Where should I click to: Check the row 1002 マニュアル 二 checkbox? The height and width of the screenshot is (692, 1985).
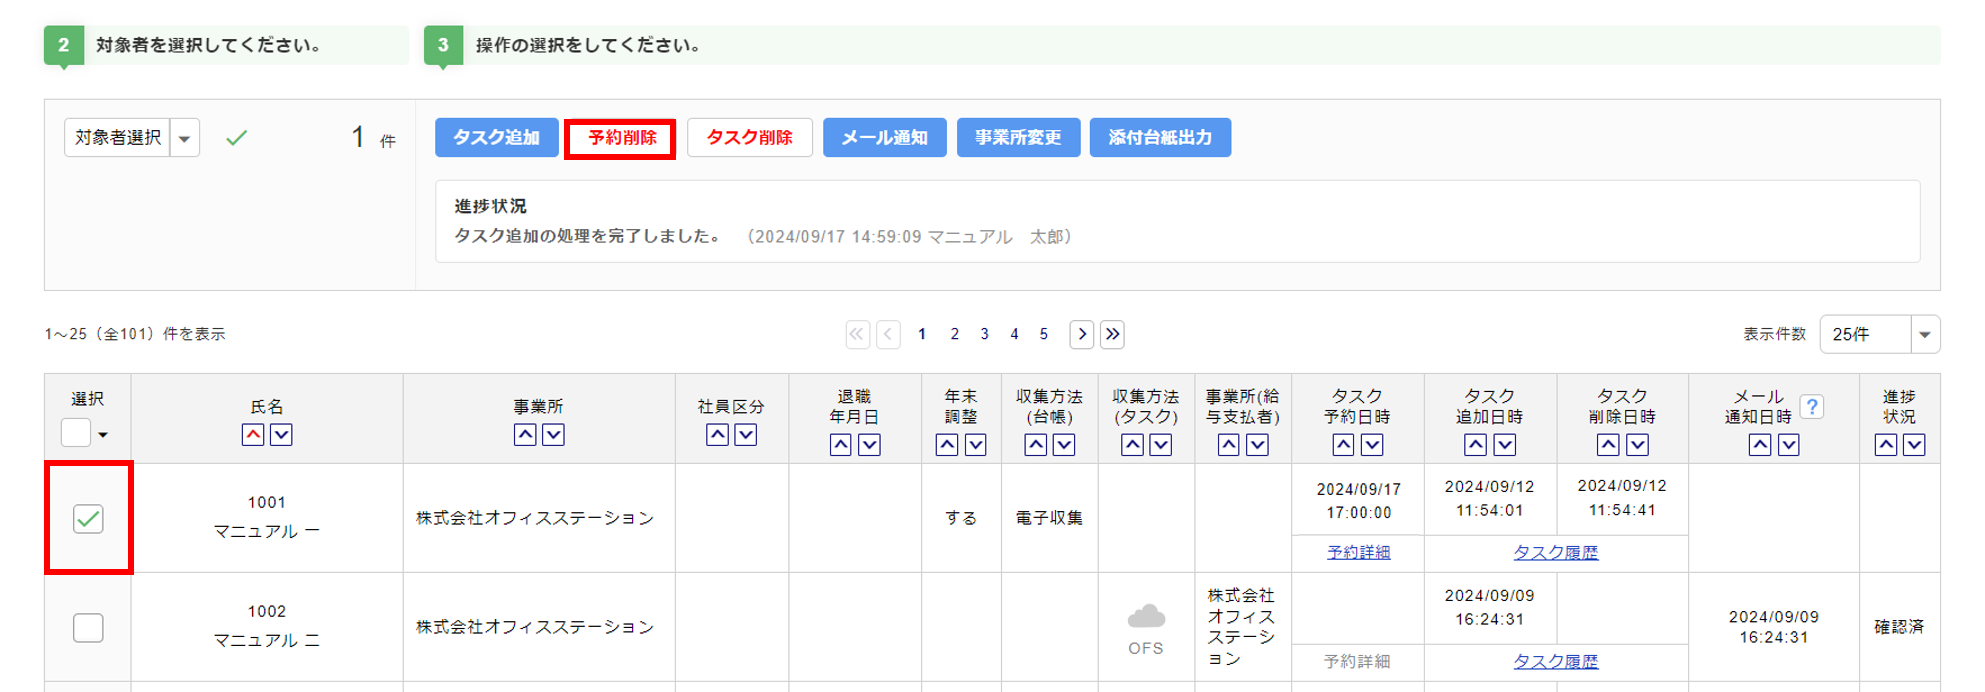coord(88,627)
